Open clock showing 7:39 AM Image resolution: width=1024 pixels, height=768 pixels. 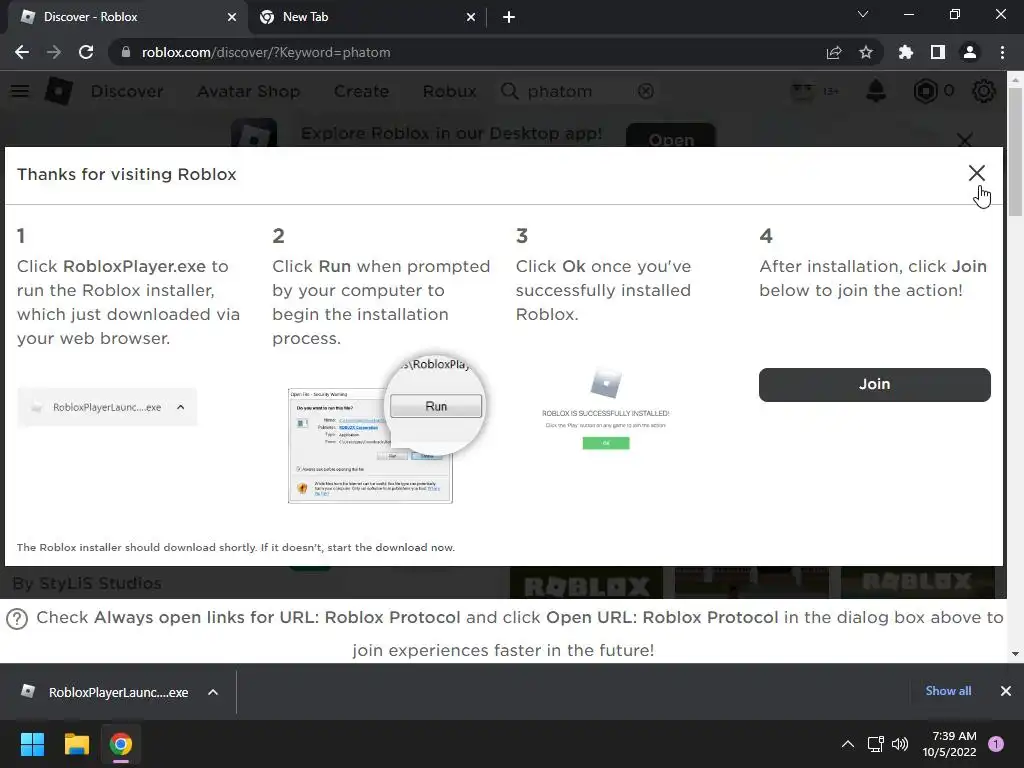click(950, 744)
